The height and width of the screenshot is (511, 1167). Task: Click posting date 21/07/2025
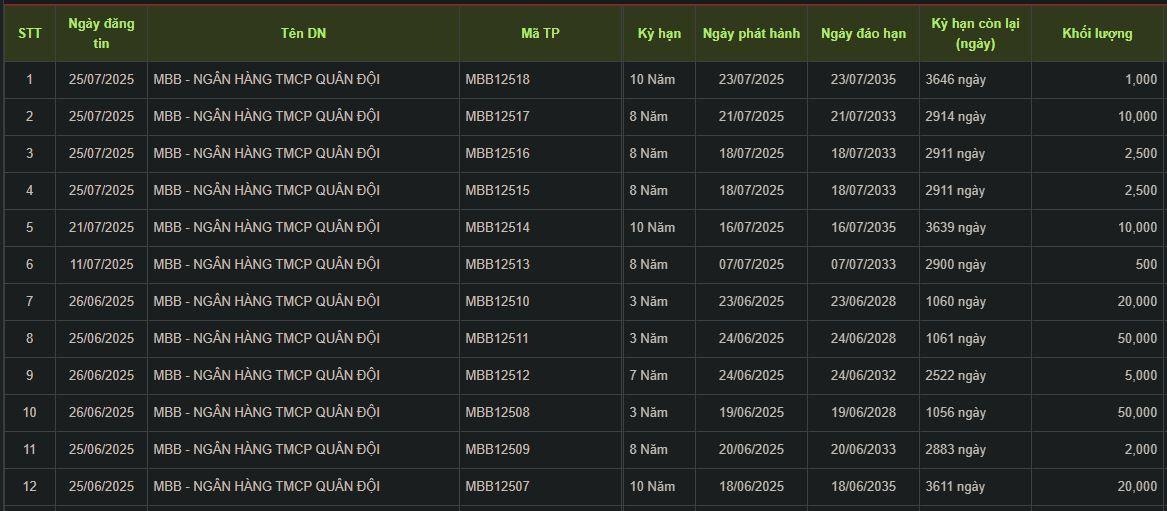pyautogui.click(x=101, y=228)
